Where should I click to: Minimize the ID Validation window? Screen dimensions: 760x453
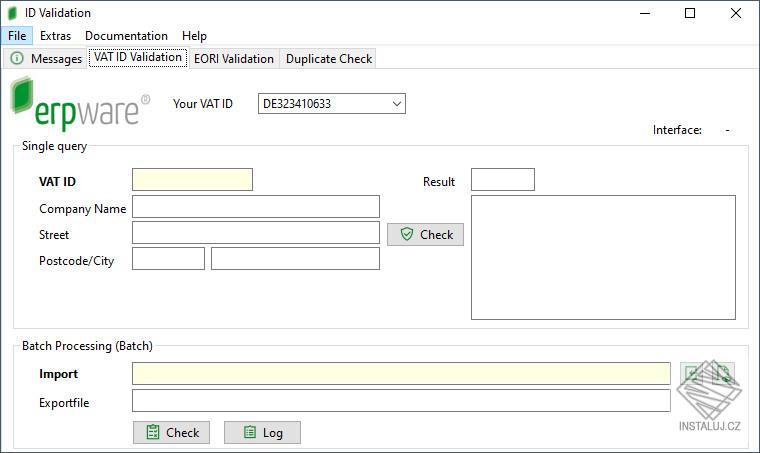click(x=645, y=13)
